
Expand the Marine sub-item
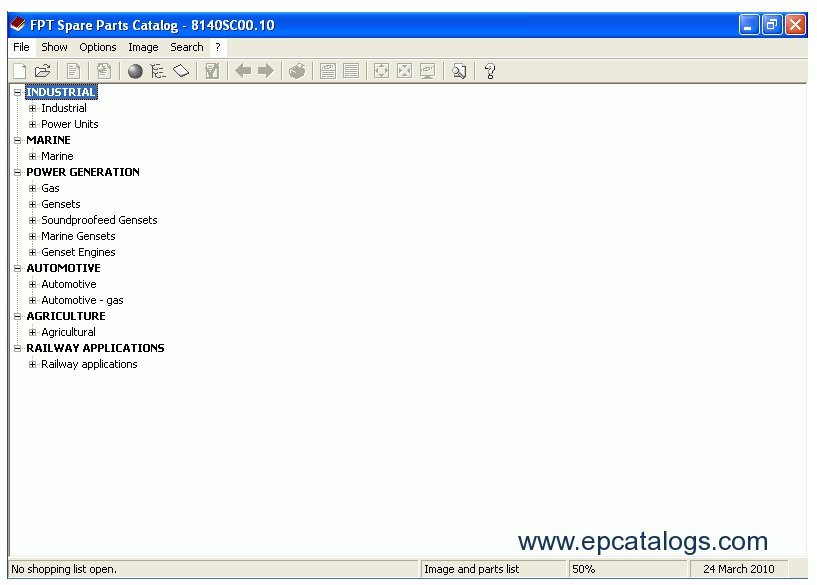[32, 156]
